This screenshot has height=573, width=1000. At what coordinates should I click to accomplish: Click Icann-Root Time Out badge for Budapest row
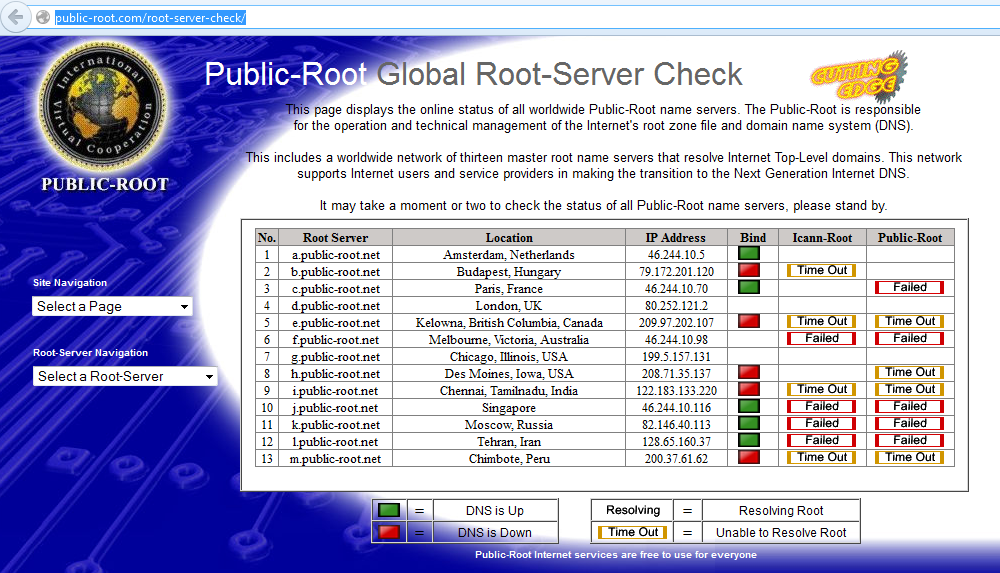[x=821, y=271]
